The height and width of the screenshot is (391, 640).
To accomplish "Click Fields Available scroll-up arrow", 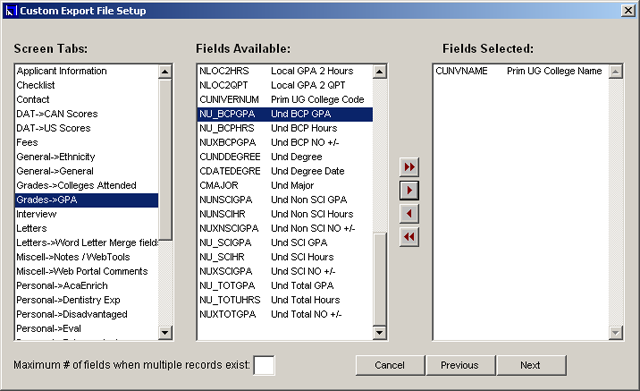I will point(379,72).
